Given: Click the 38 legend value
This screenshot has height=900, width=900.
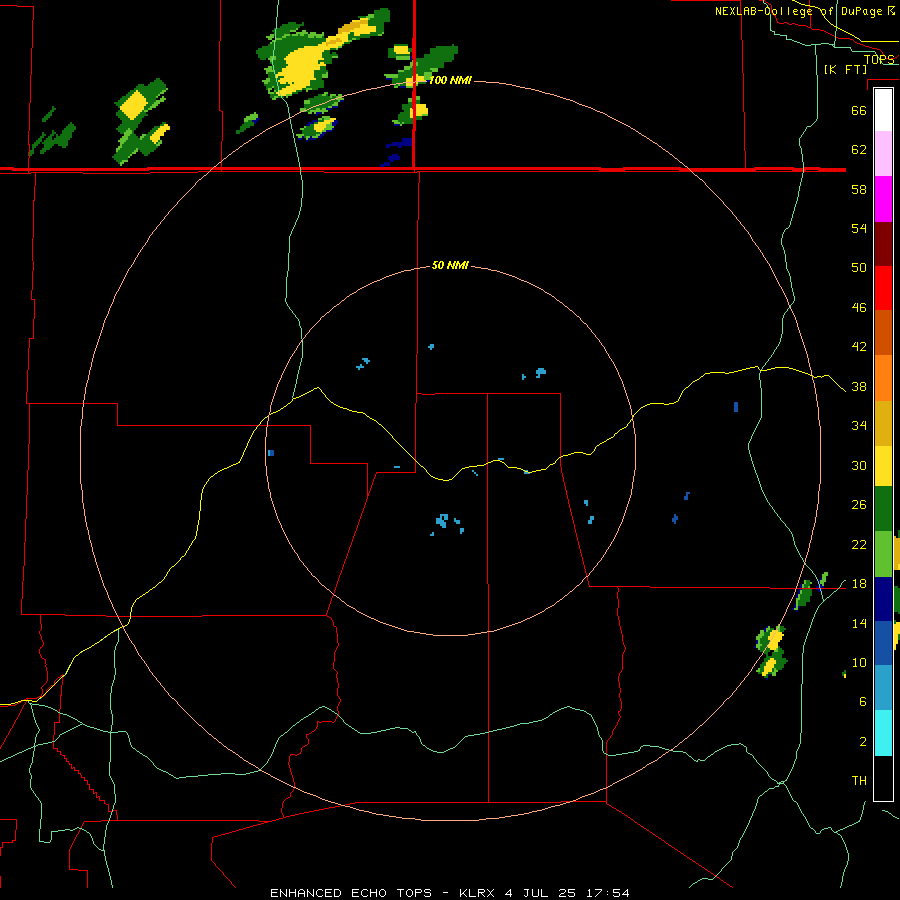Looking at the screenshot, I should (859, 386).
